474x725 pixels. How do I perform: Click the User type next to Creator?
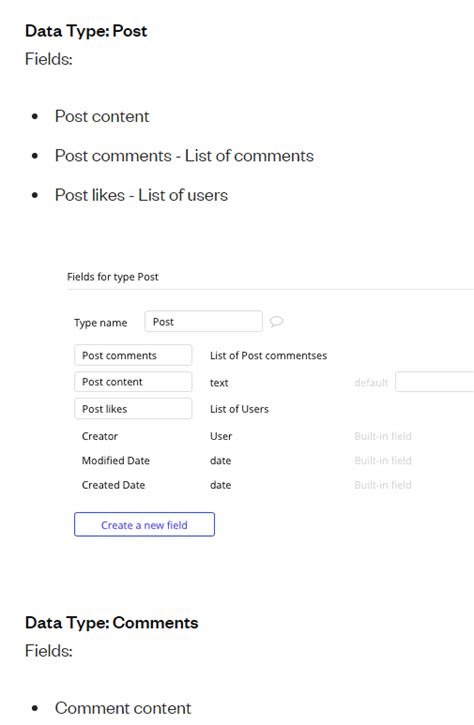221,436
